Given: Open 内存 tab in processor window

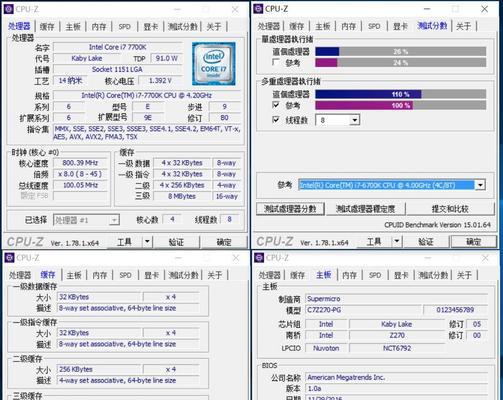Looking at the screenshot, I should click(99, 26).
